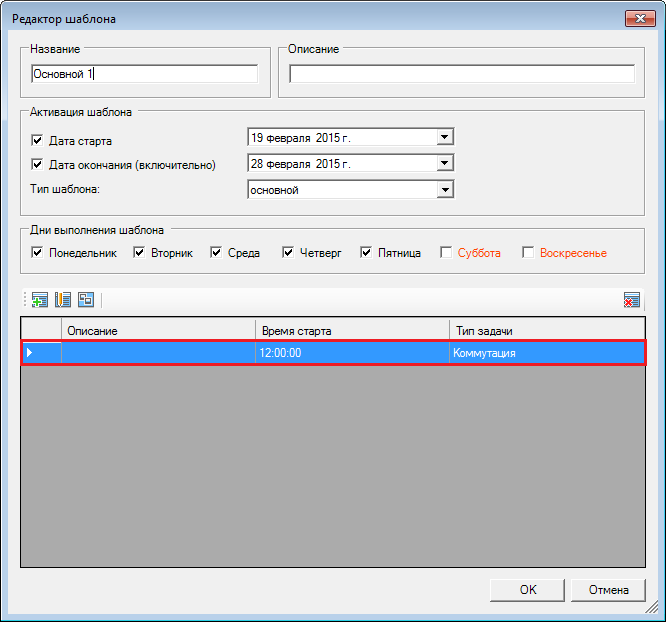Click the Описание column header in the table
Viewport: 666px width, 622px height.
[x=158, y=331]
